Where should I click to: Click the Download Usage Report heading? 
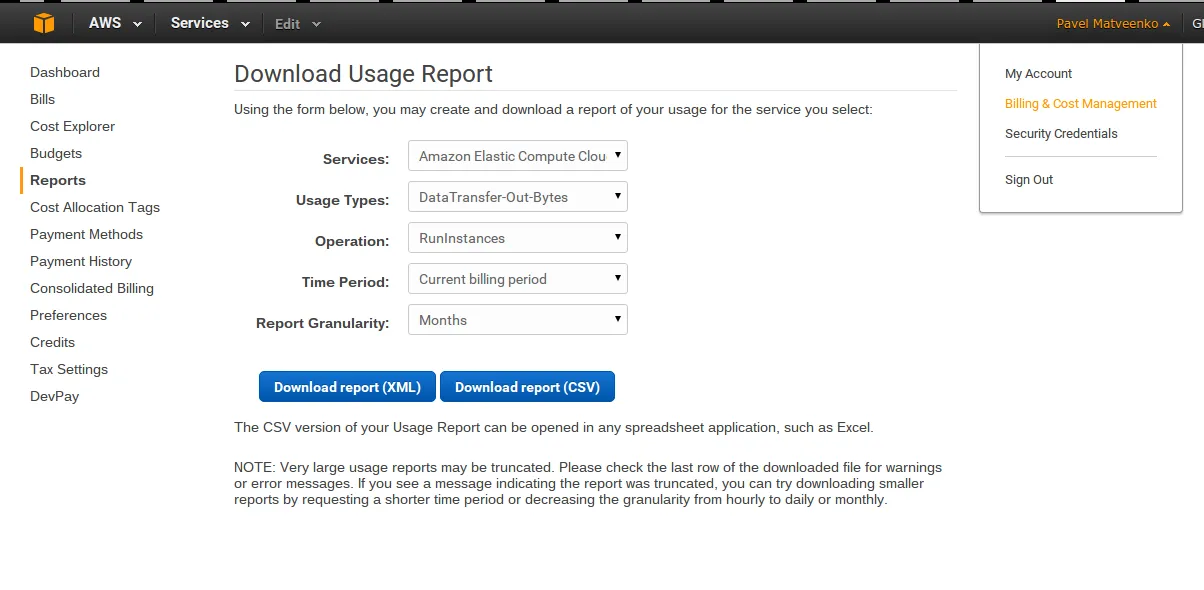click(x=363, y=74)
